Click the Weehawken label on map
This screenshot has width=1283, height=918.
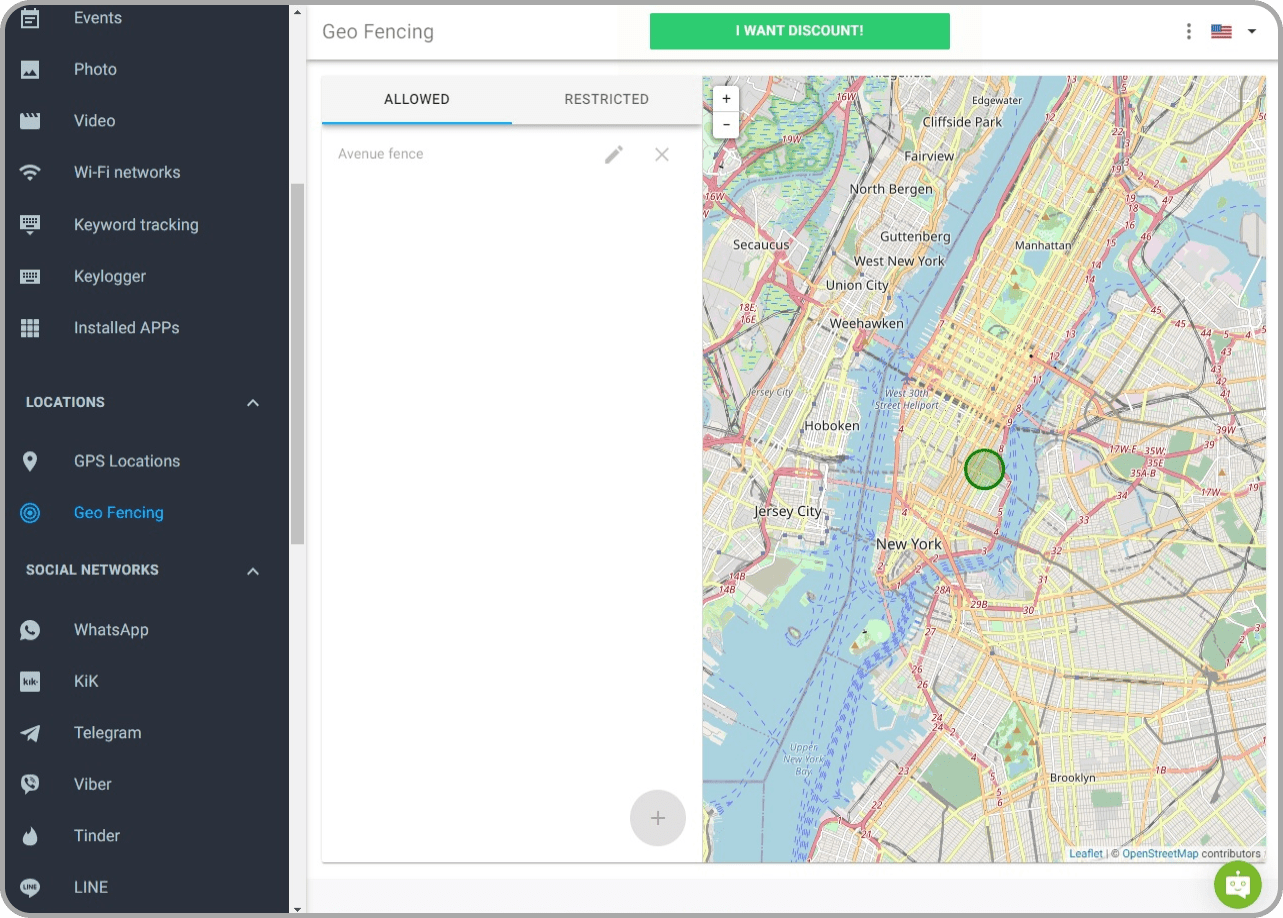point(867,324)
